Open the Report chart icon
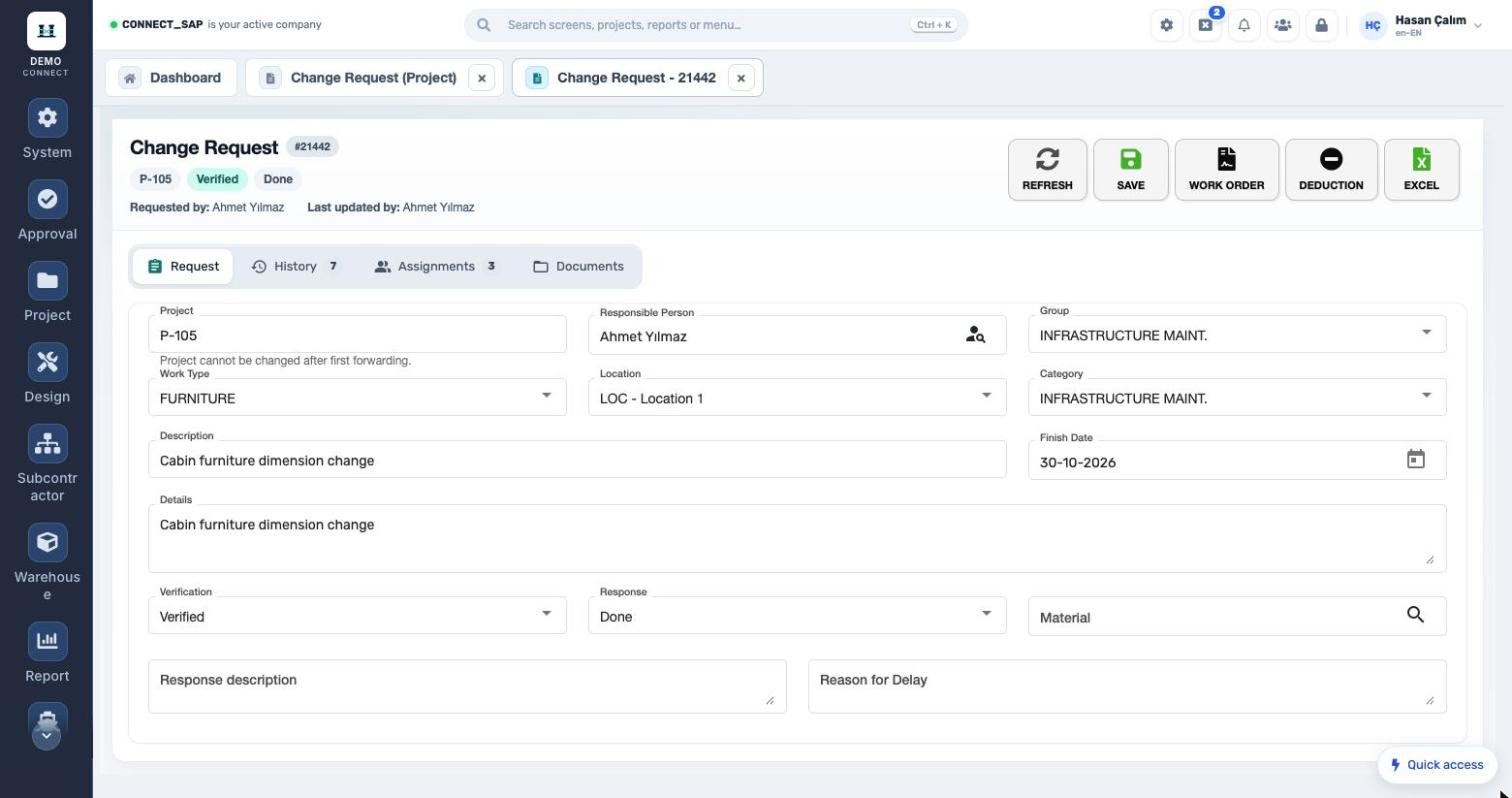1512x798 pixels. 47,641
